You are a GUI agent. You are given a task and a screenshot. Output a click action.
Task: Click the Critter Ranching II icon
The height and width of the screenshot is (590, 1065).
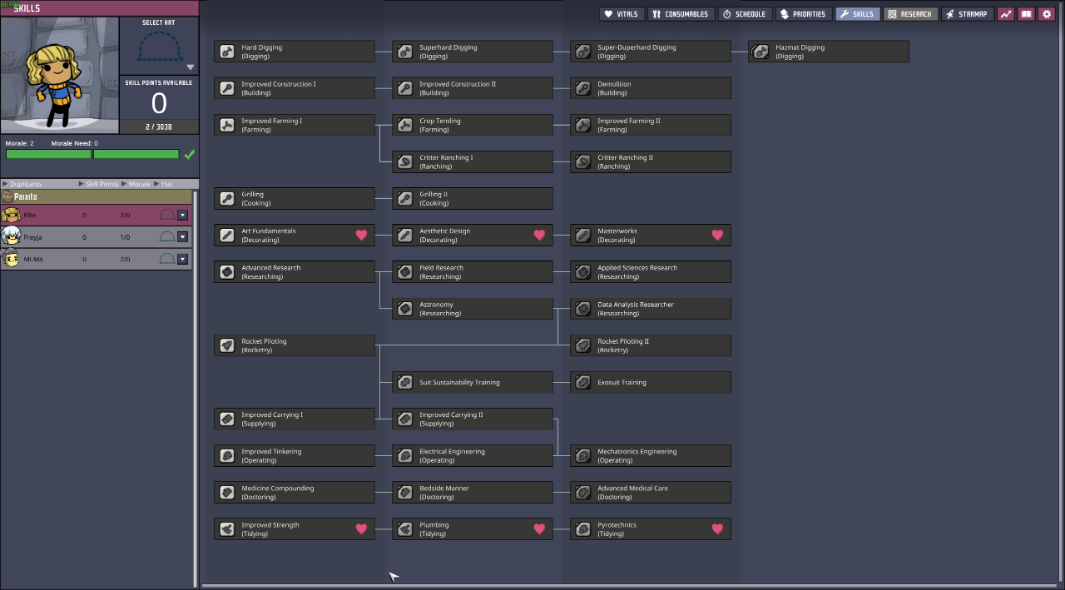(x=583, y=162)
